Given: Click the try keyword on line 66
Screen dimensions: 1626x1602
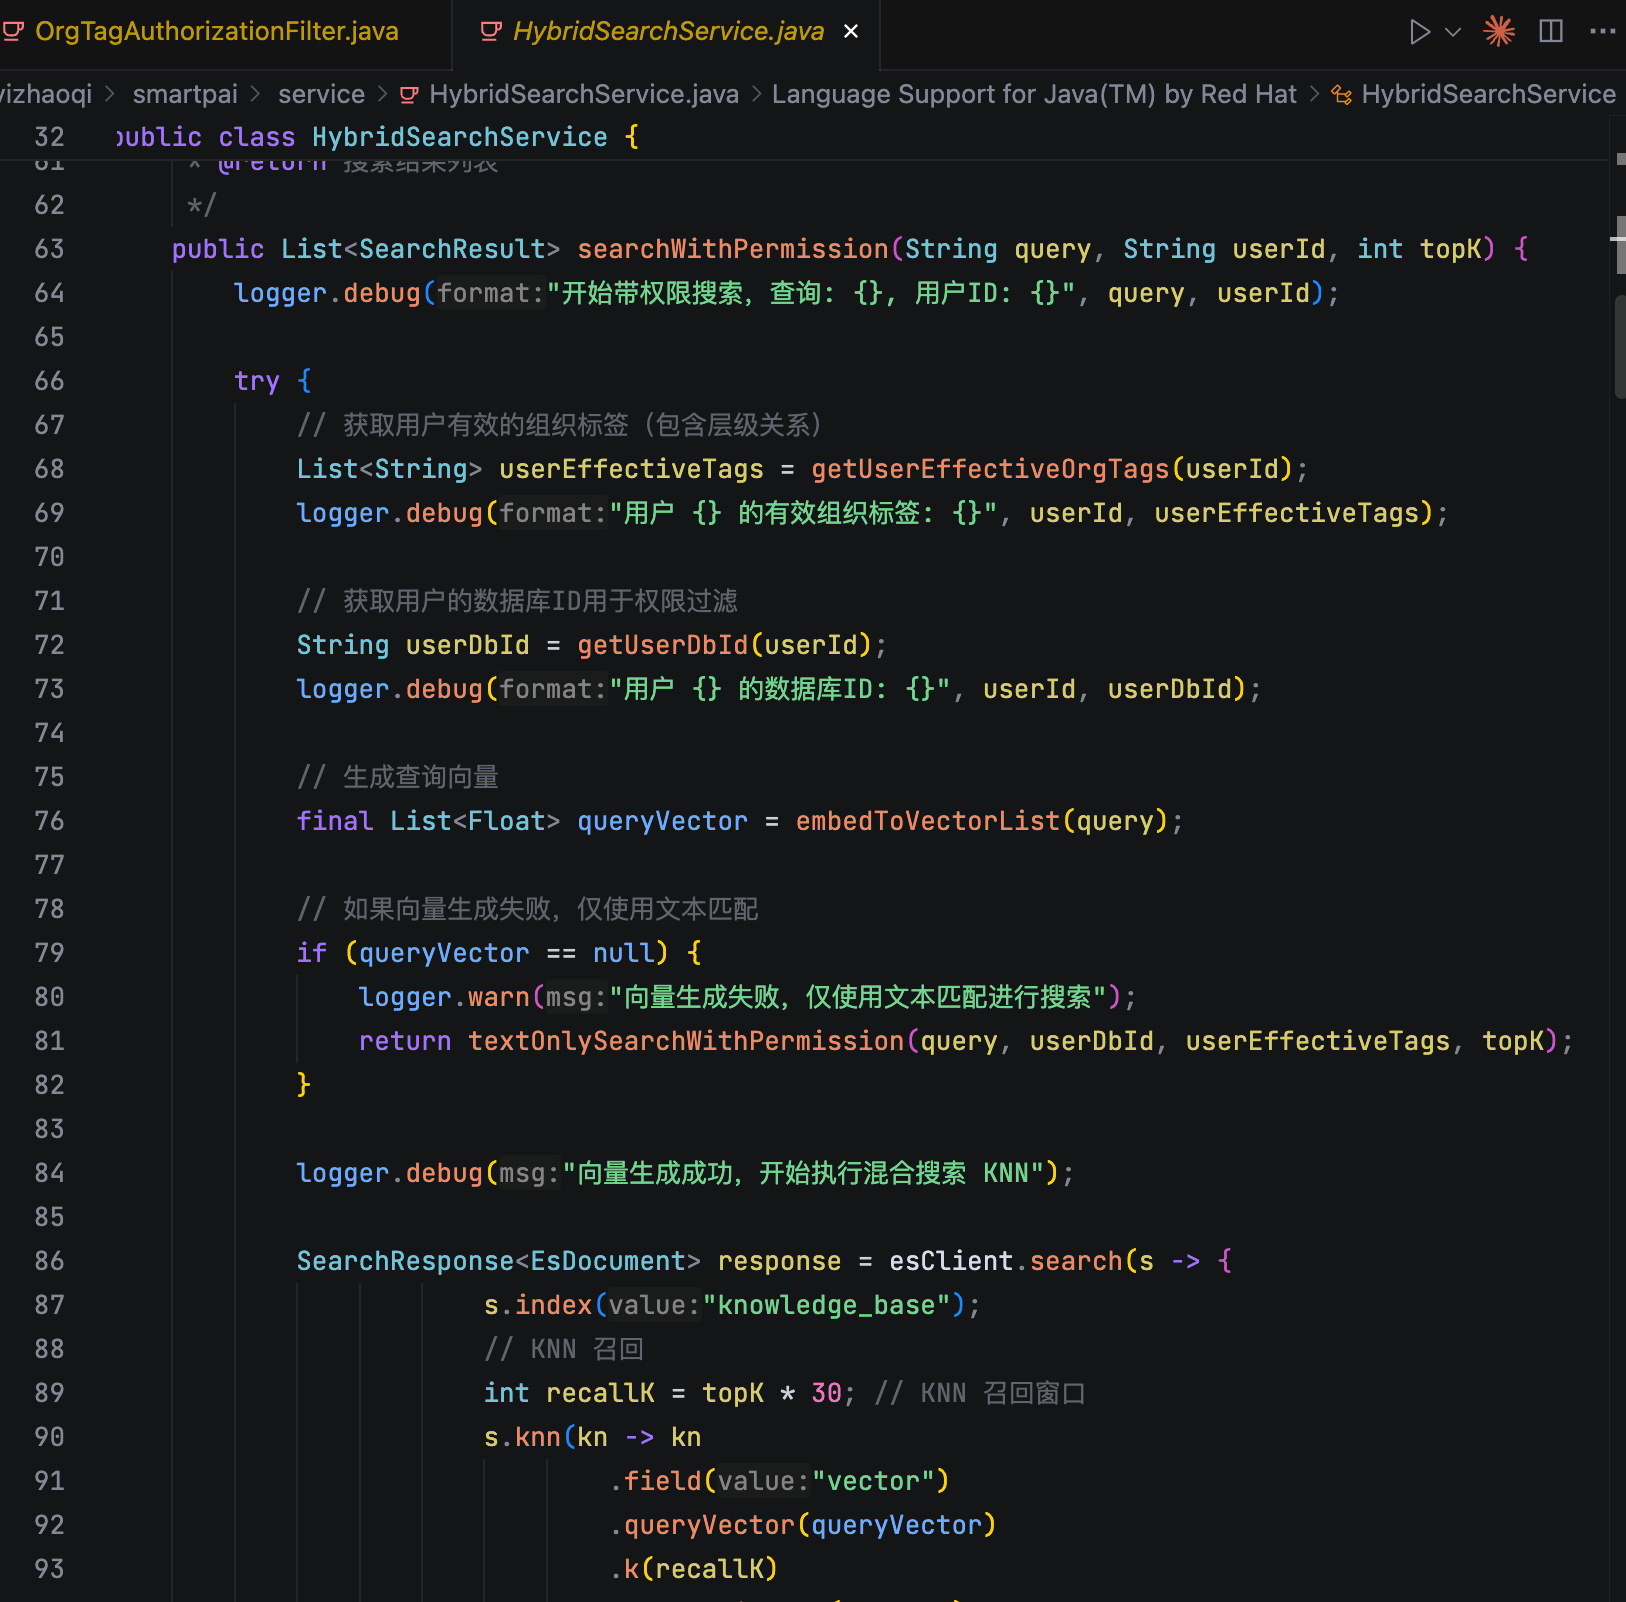Looking at the screenshot, I should coord(257,381).
